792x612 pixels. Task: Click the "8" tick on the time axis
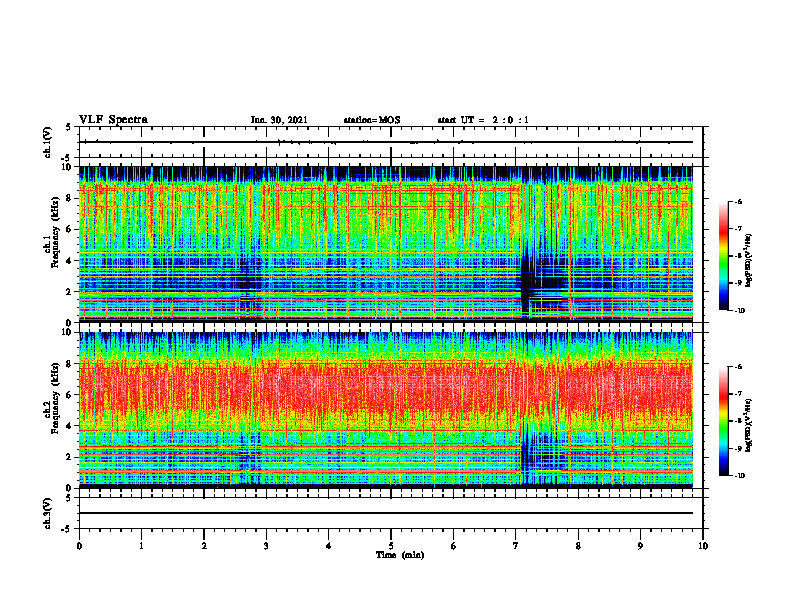[578, 546]
